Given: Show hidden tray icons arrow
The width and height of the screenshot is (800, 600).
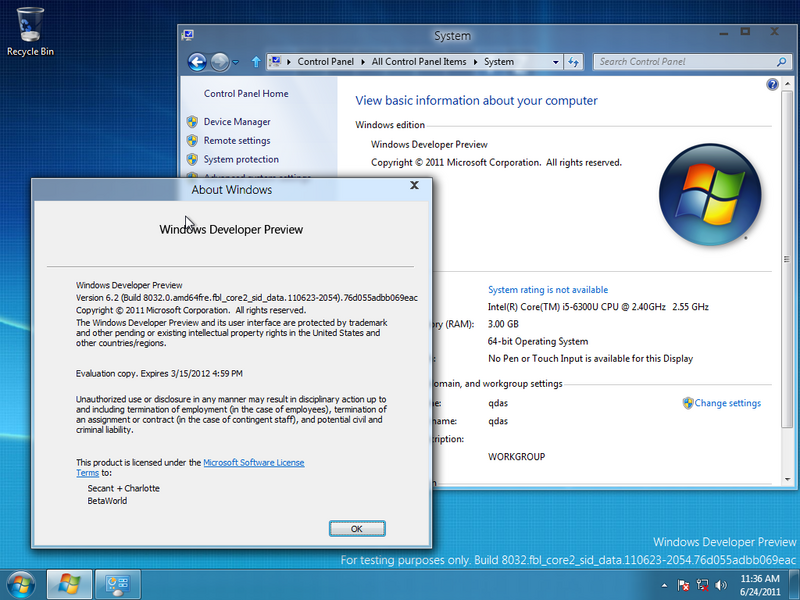Looking at the screenshot, I should pos(664,585).
